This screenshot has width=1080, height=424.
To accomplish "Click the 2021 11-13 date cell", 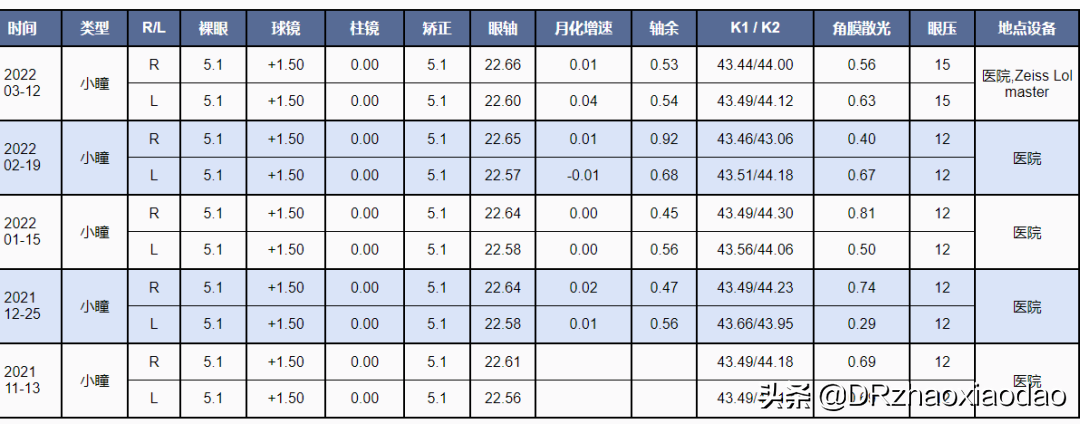I will pyautogui.click(x=22, y=380).
